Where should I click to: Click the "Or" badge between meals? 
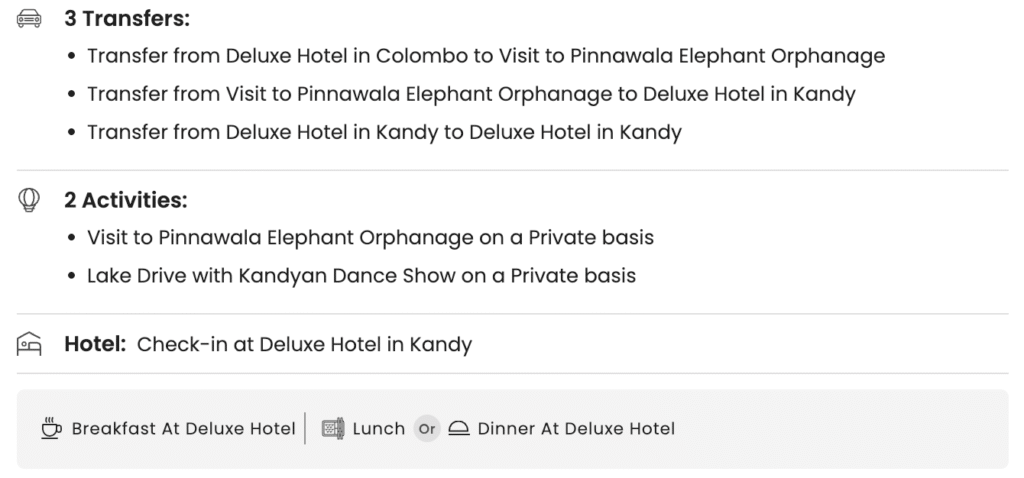point(427,429)
